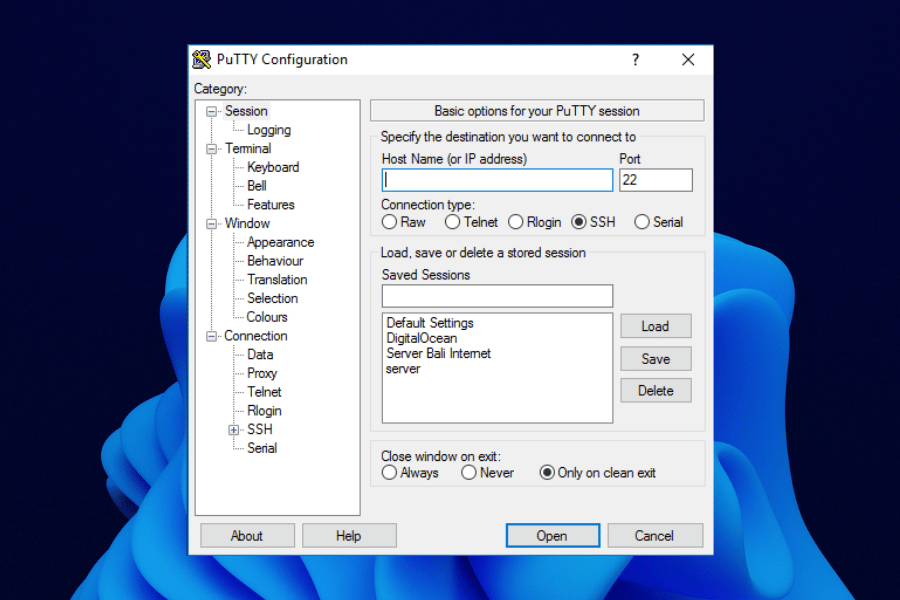Open the connection
The height and width of the screenshot is (600, 900).
click(552, 535)
